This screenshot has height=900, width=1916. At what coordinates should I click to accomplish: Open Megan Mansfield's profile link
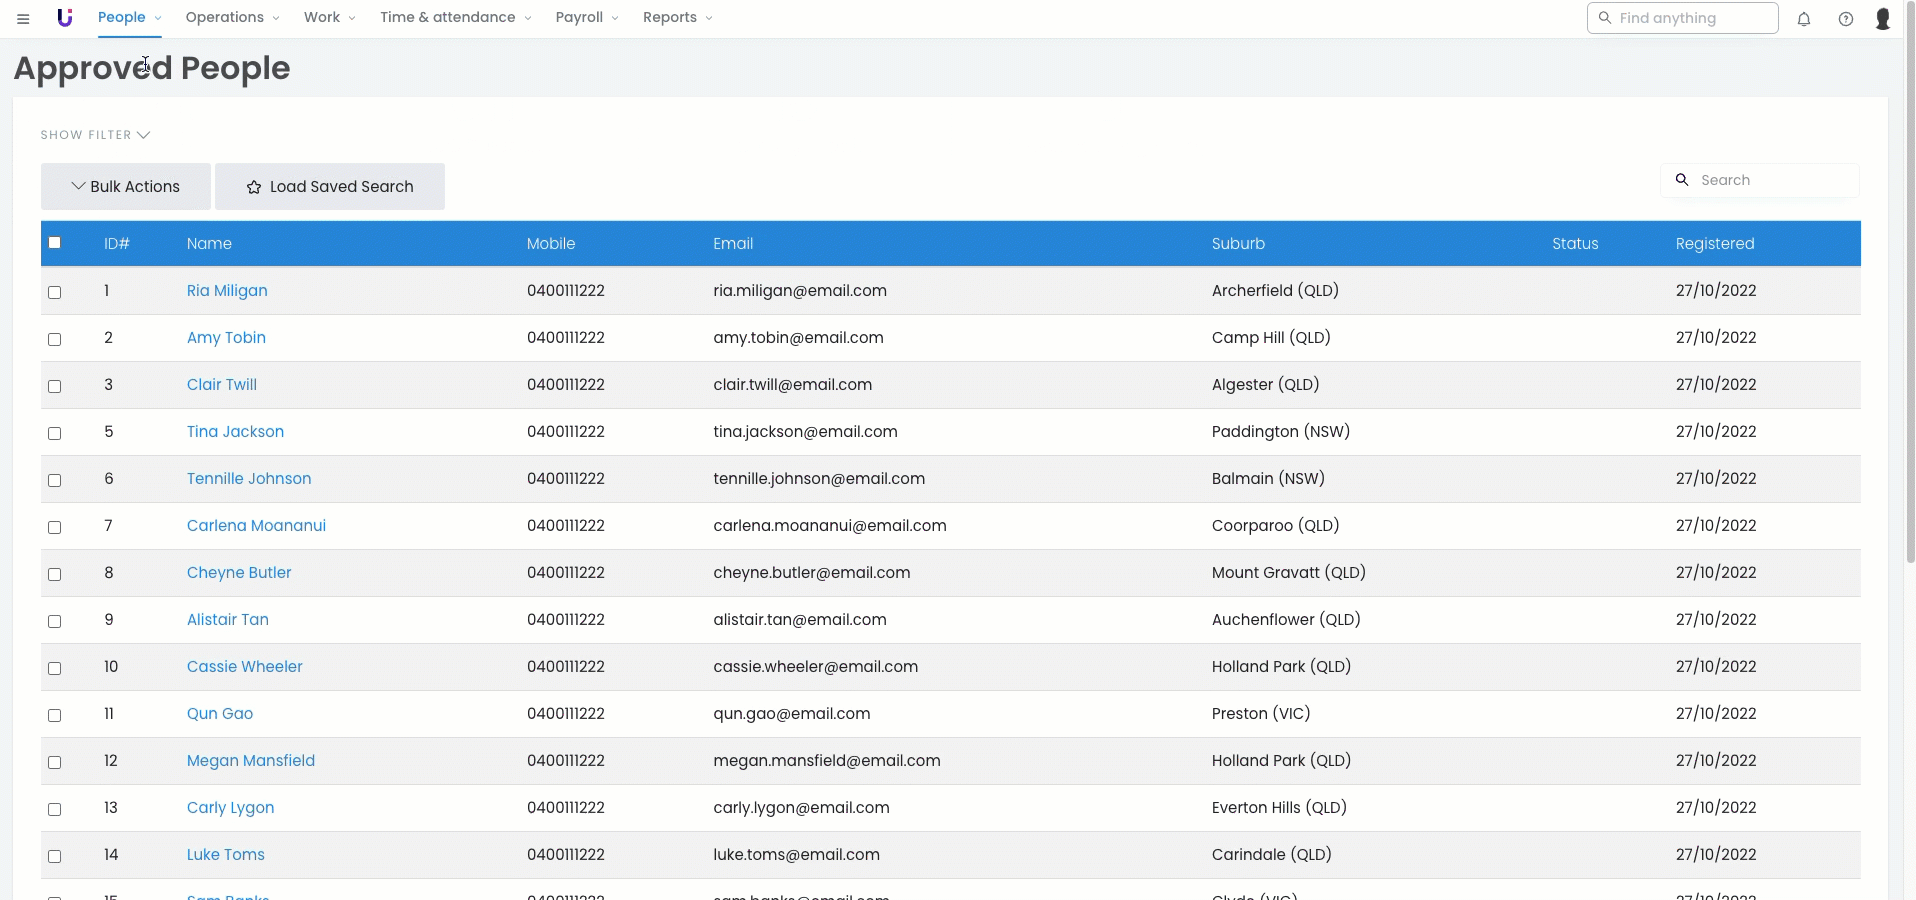tap(251, 761)
